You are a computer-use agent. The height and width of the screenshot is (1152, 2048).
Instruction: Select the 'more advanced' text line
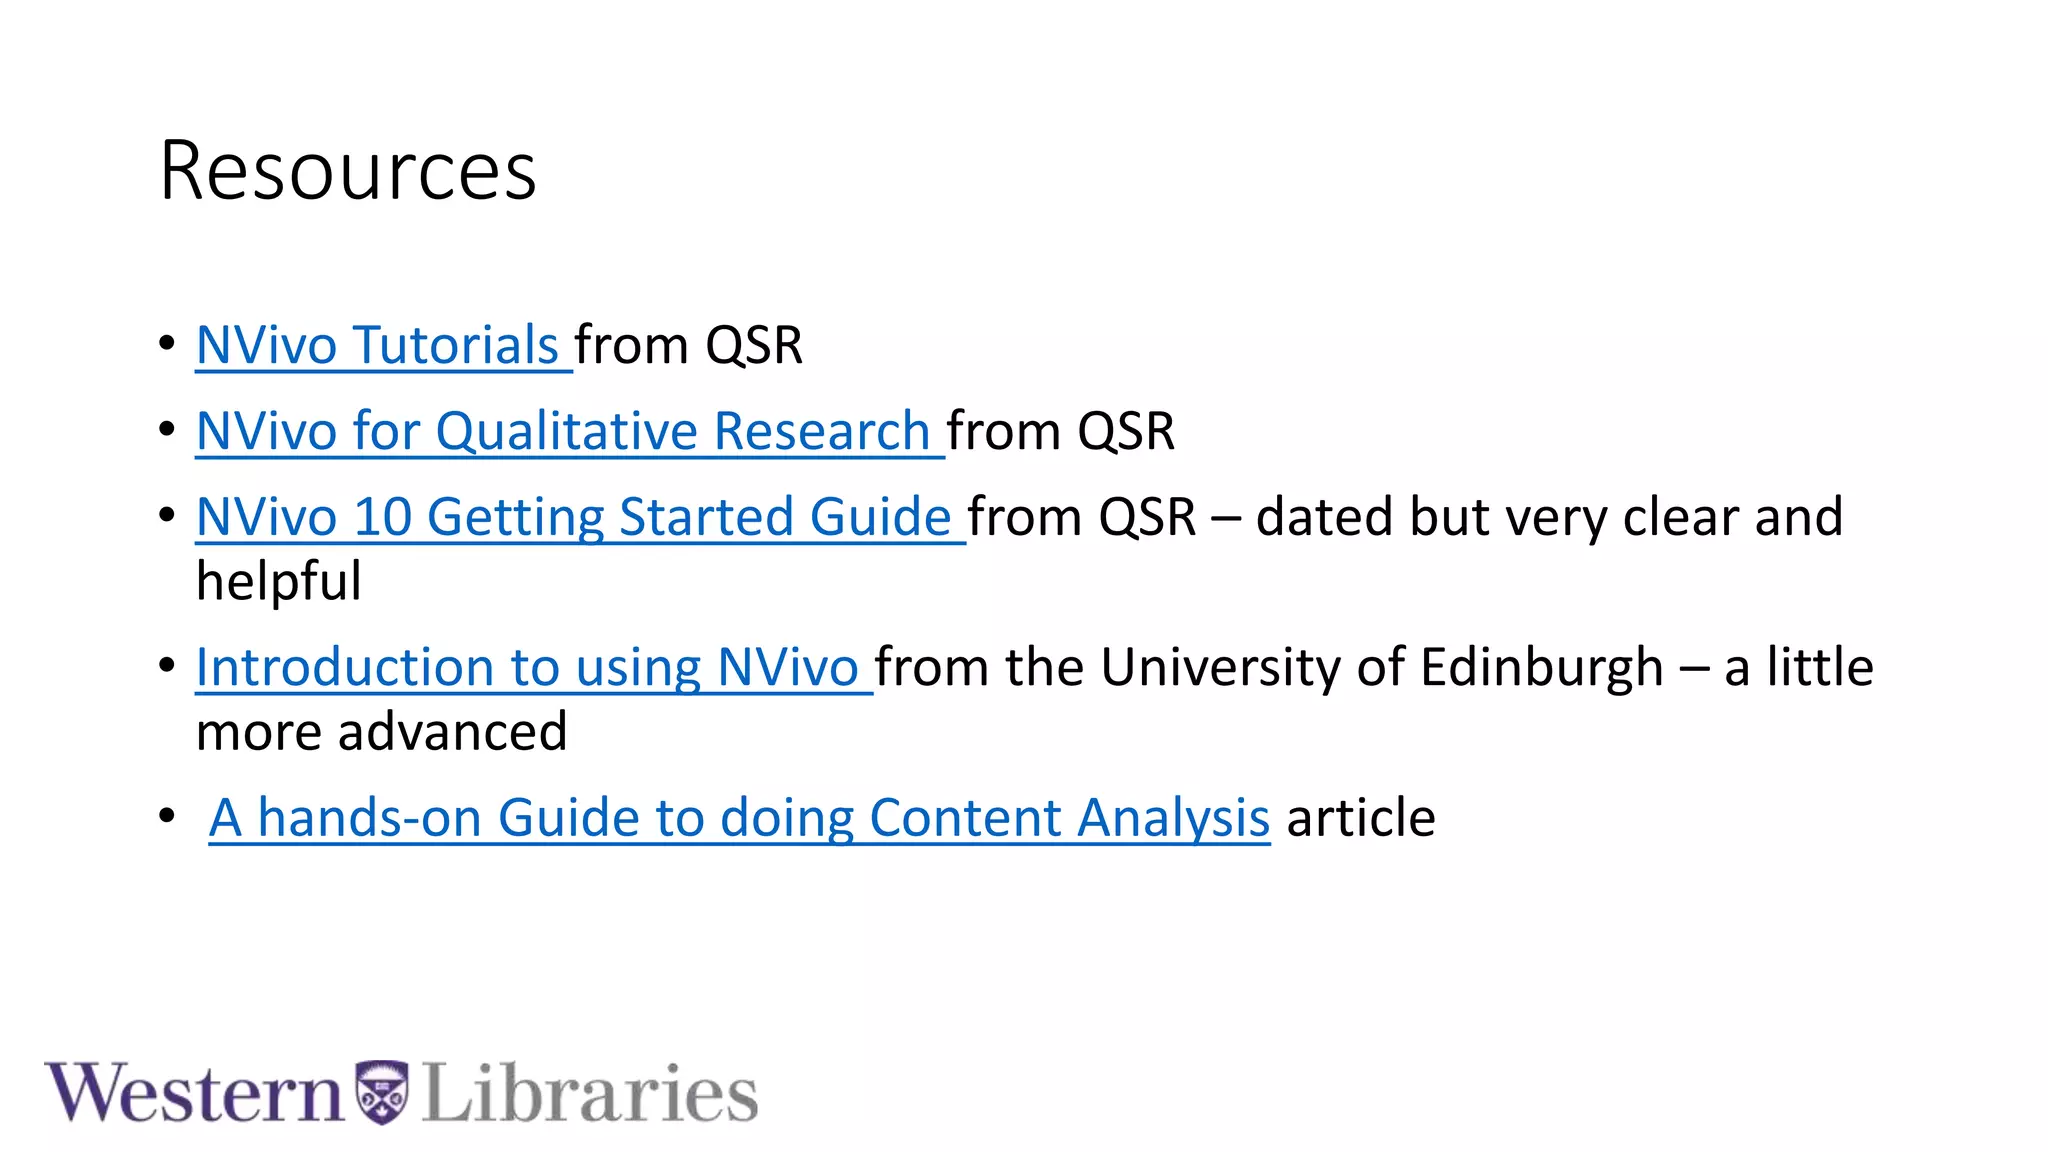382,732
